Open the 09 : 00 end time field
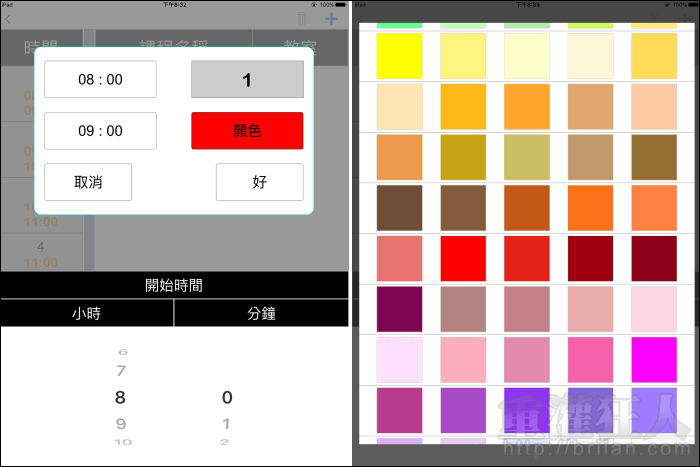This screenshot has width=700, height=467. tap(100, 131)
